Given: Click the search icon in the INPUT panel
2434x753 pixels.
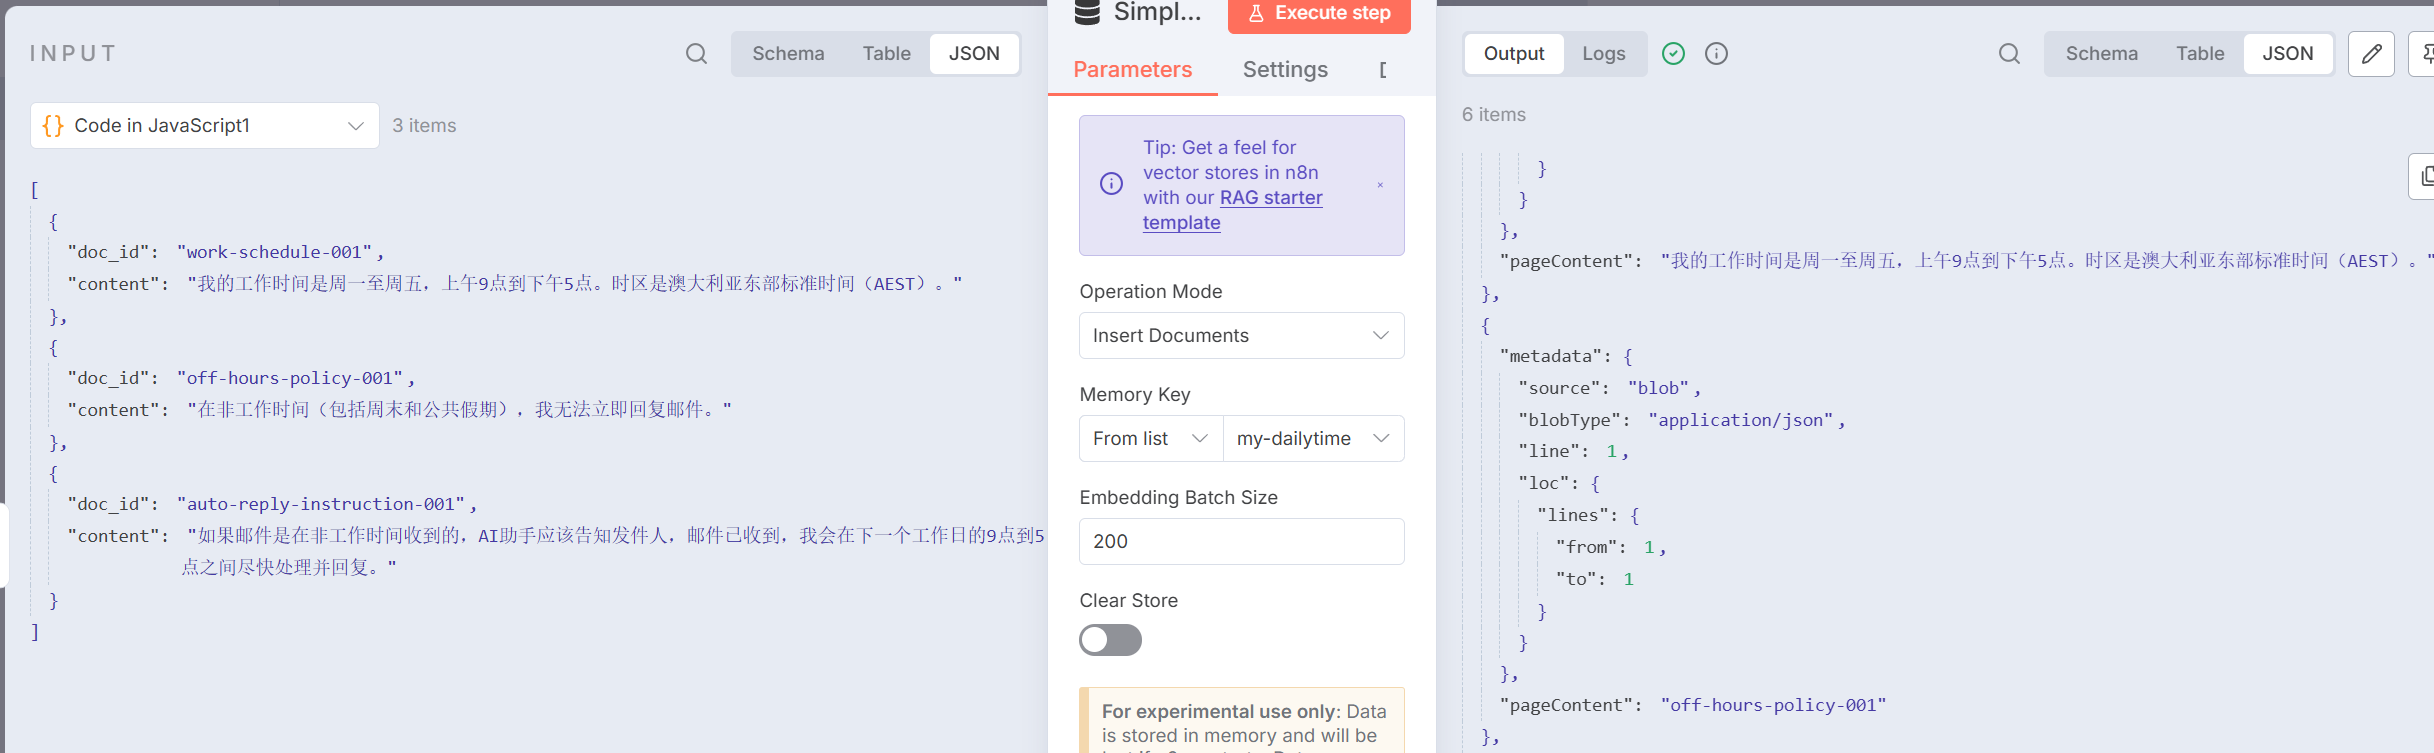Looking at the screenshot, I should click(x=696, y=54).
